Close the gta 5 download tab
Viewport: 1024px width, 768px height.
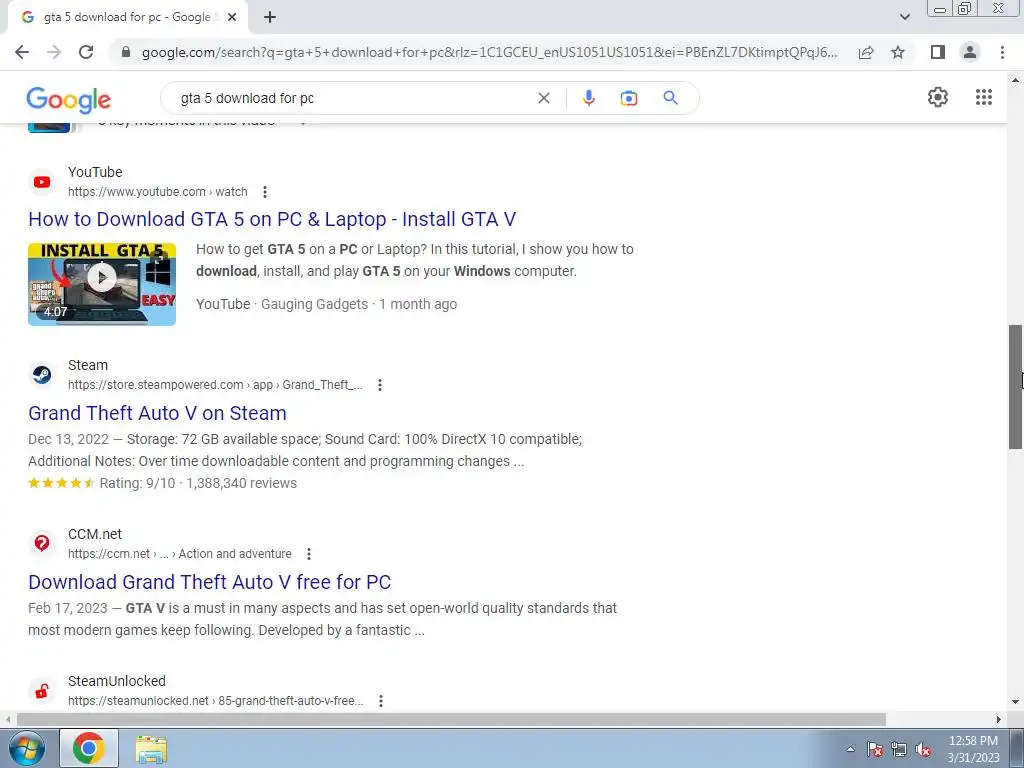point(232,17)
